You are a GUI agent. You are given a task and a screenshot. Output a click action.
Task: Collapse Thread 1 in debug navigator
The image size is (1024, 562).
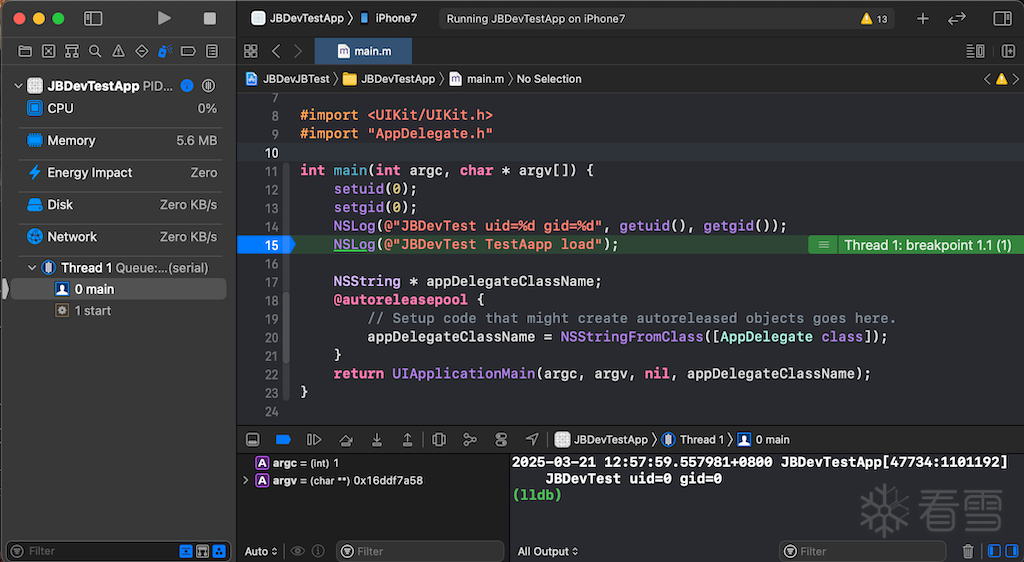[x=33, y=268]
